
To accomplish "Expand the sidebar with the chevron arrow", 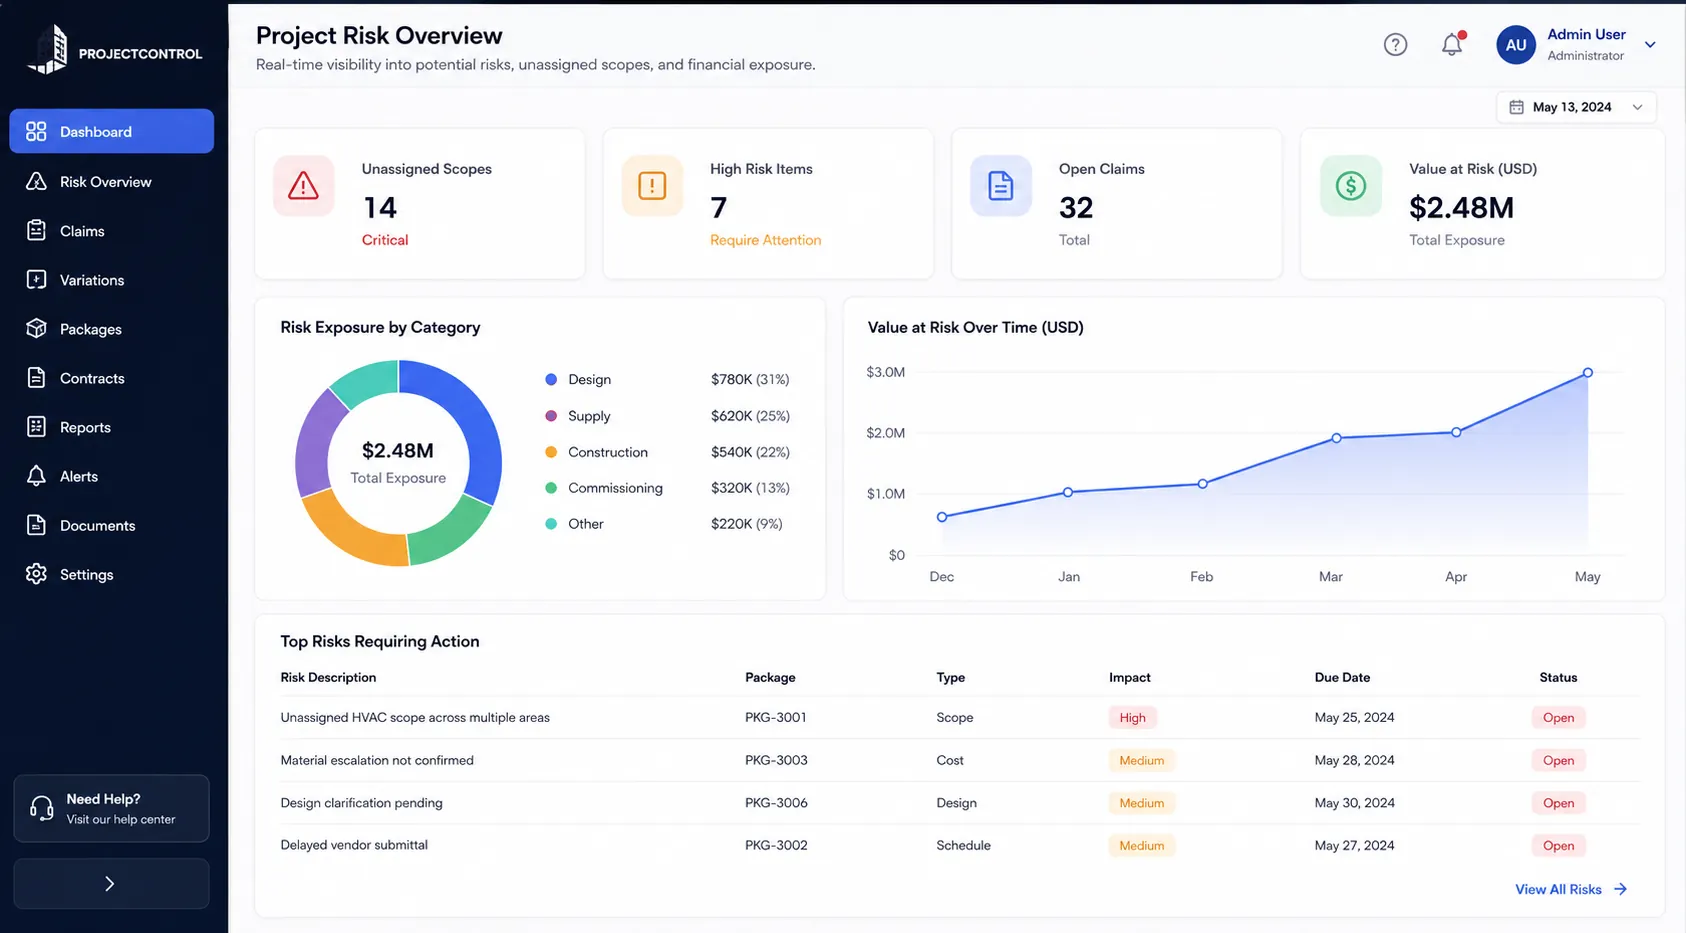I will click(111, 884).
